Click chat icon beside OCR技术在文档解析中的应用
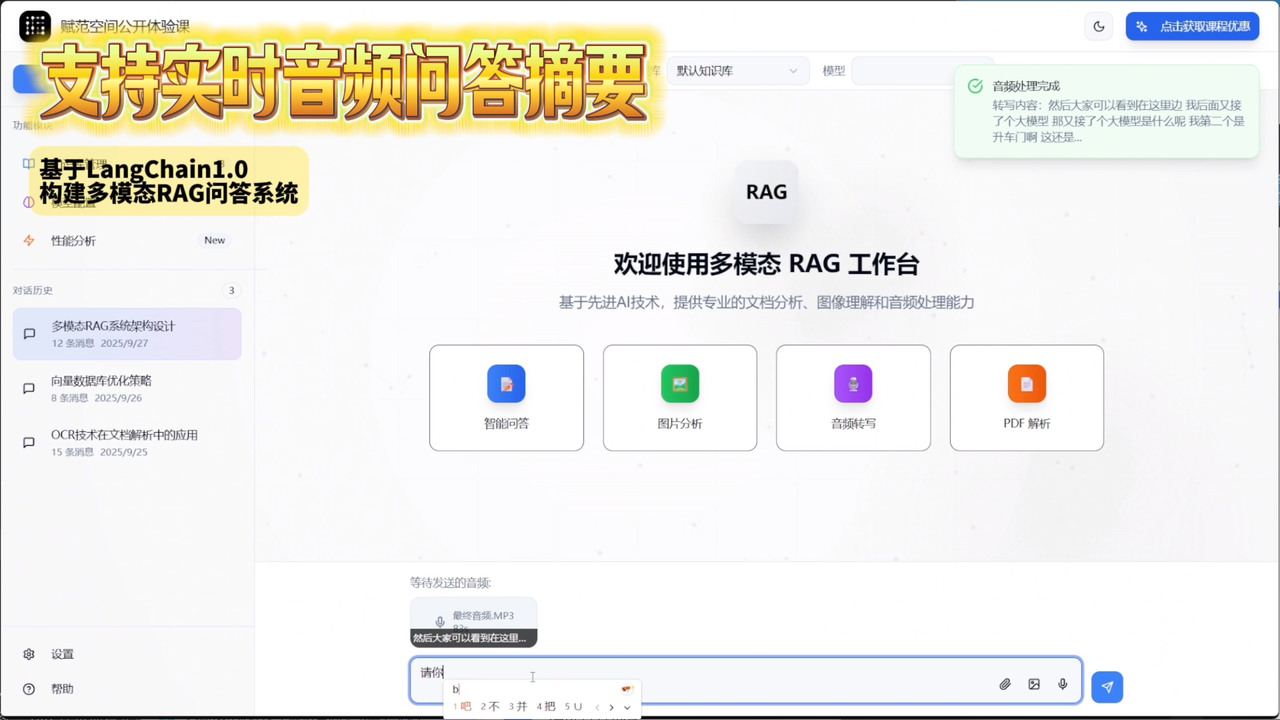This screenshot has height=720, width=1280. (x=29, y=443)
